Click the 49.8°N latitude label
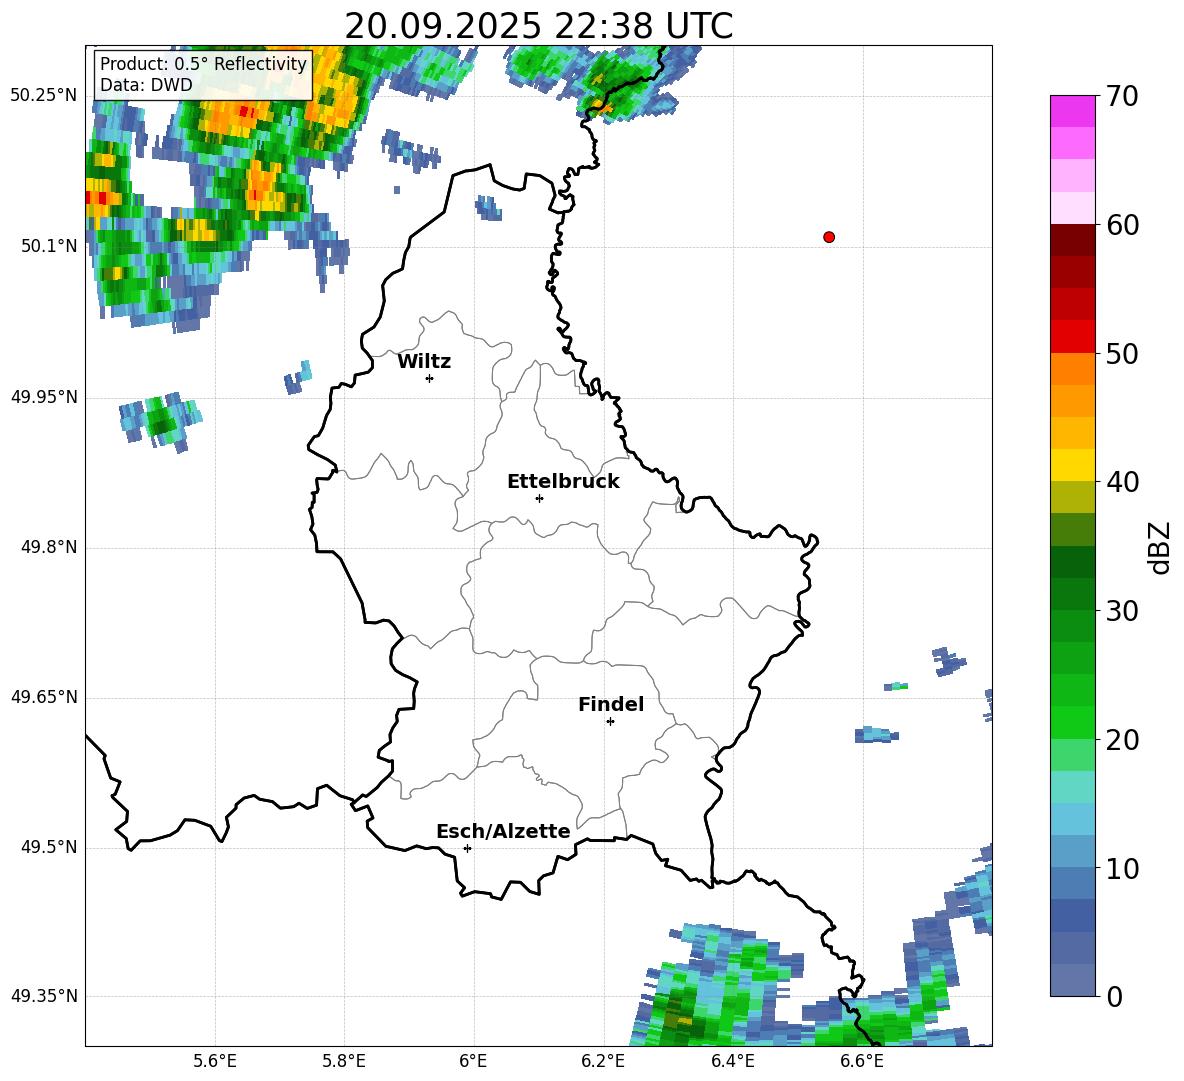This screenshot has width=1184, height=1081. tap(48, 547)
